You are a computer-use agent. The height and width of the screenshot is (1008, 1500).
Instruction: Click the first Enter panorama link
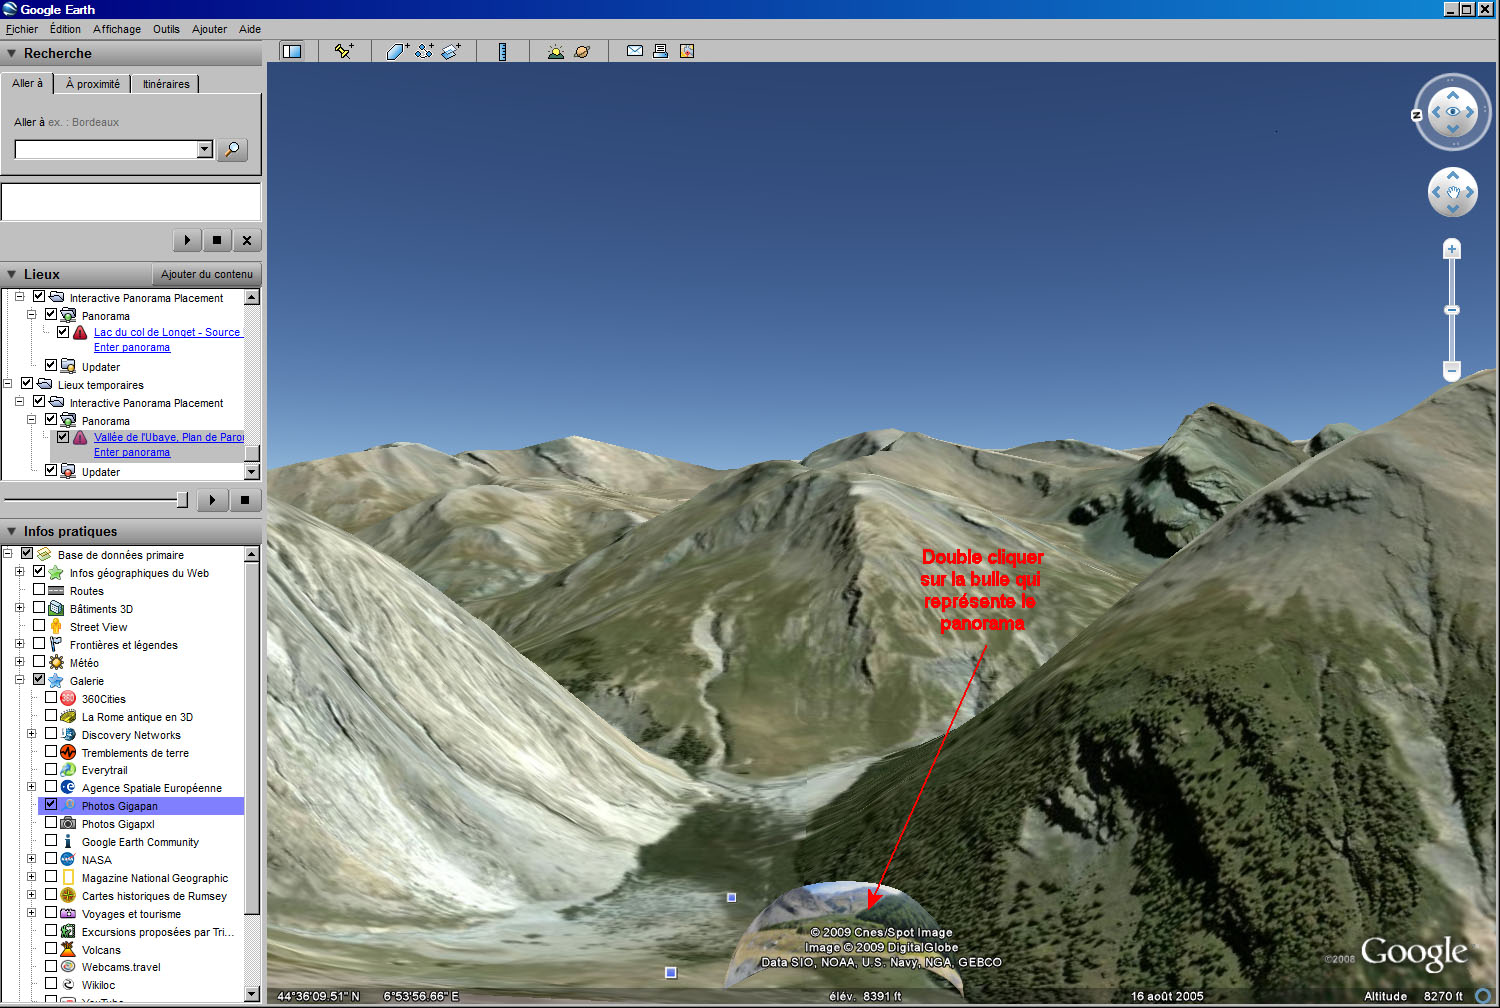(x=132, y=347)
